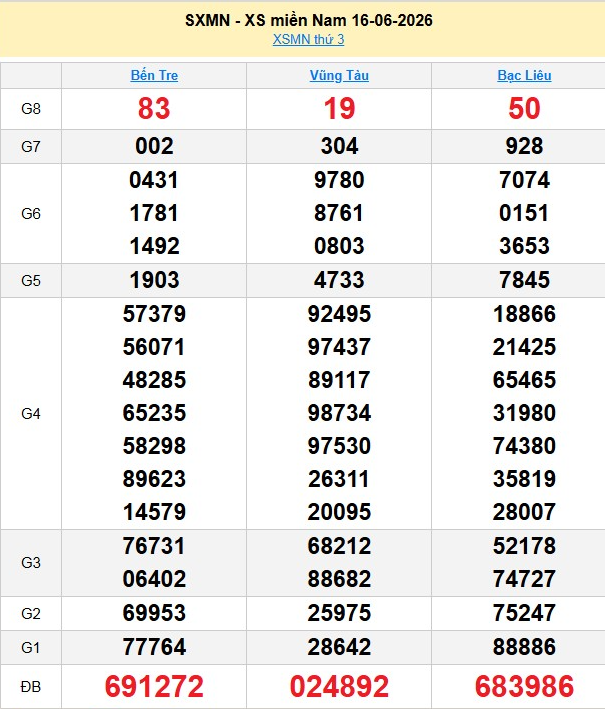Select Bạc Liêu G8 number 50
605x709 pixels.
pos(525,109)
